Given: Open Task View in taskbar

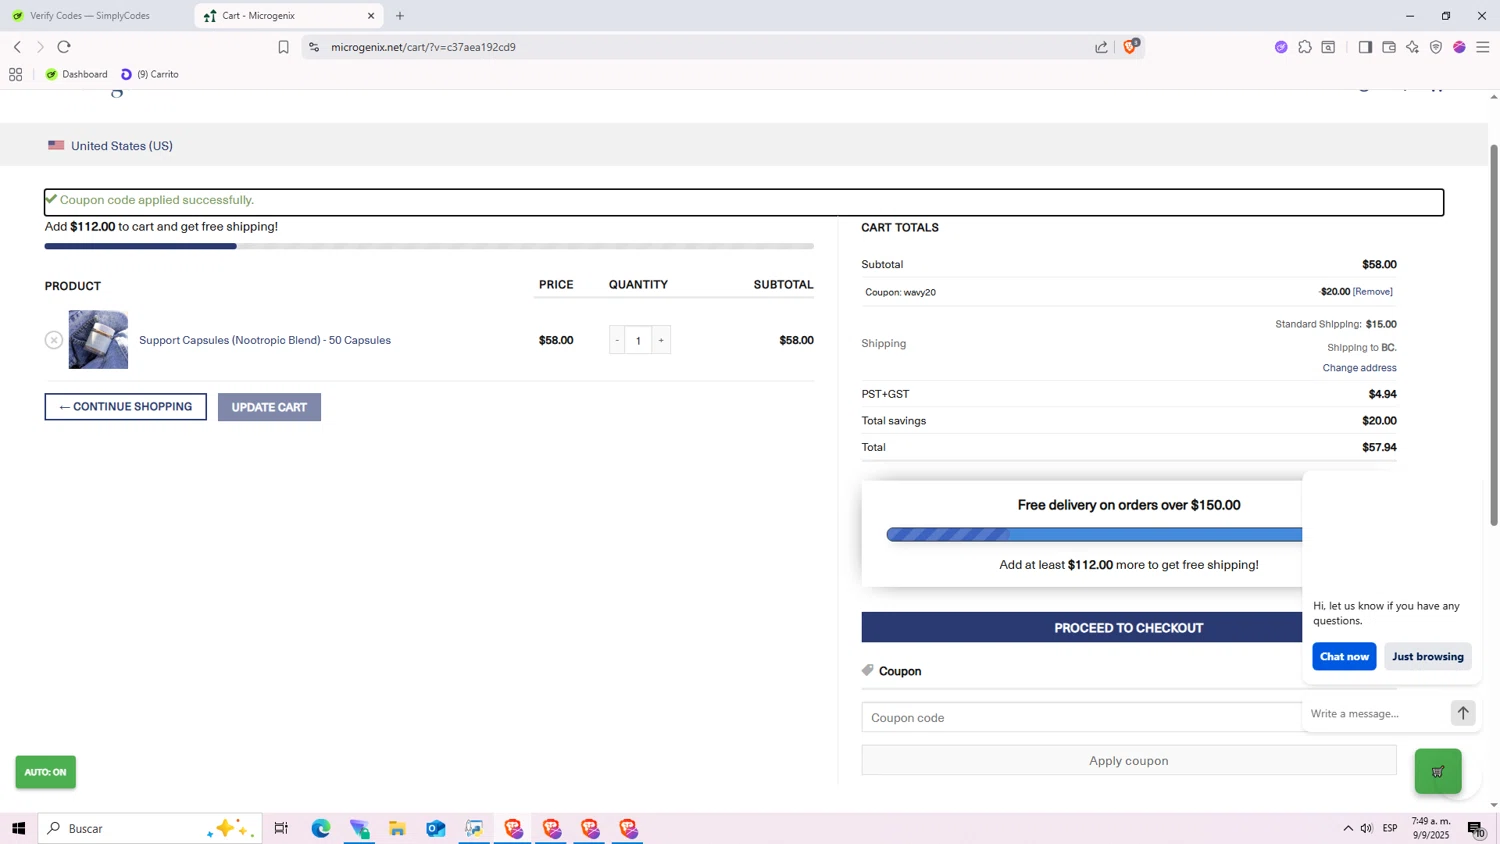Looking at the screenshot, I should pos(281,828).
